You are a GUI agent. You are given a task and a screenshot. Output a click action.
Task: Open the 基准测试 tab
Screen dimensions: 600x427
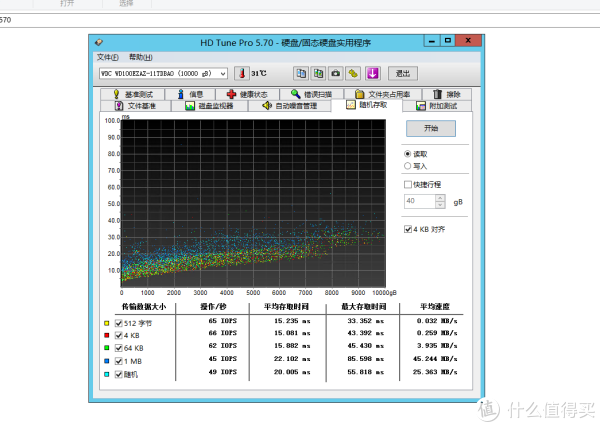click(x=133, y=94)
